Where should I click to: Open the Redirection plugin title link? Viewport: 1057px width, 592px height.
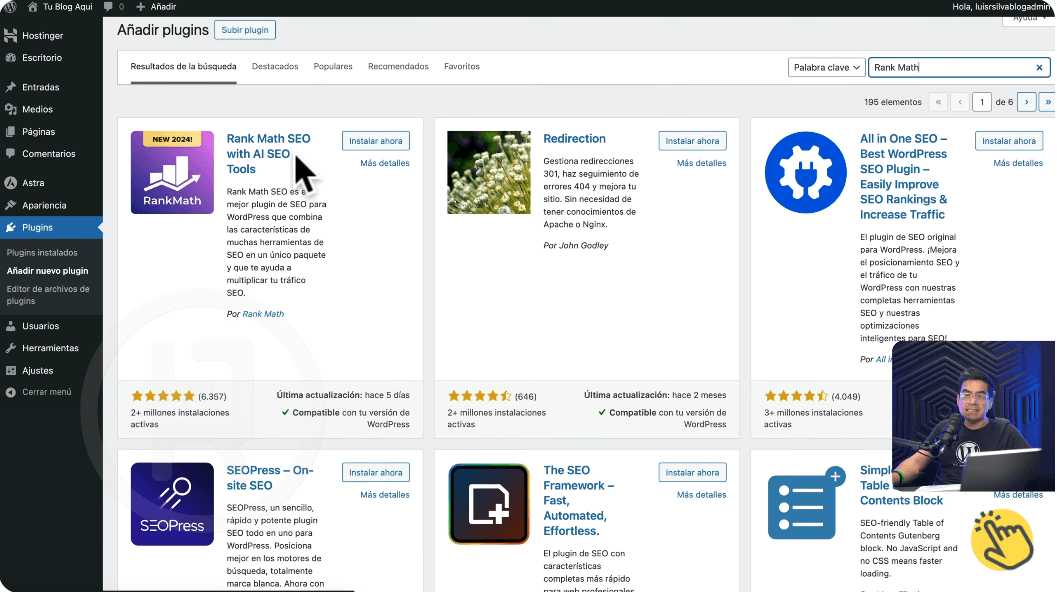point(574,138)
